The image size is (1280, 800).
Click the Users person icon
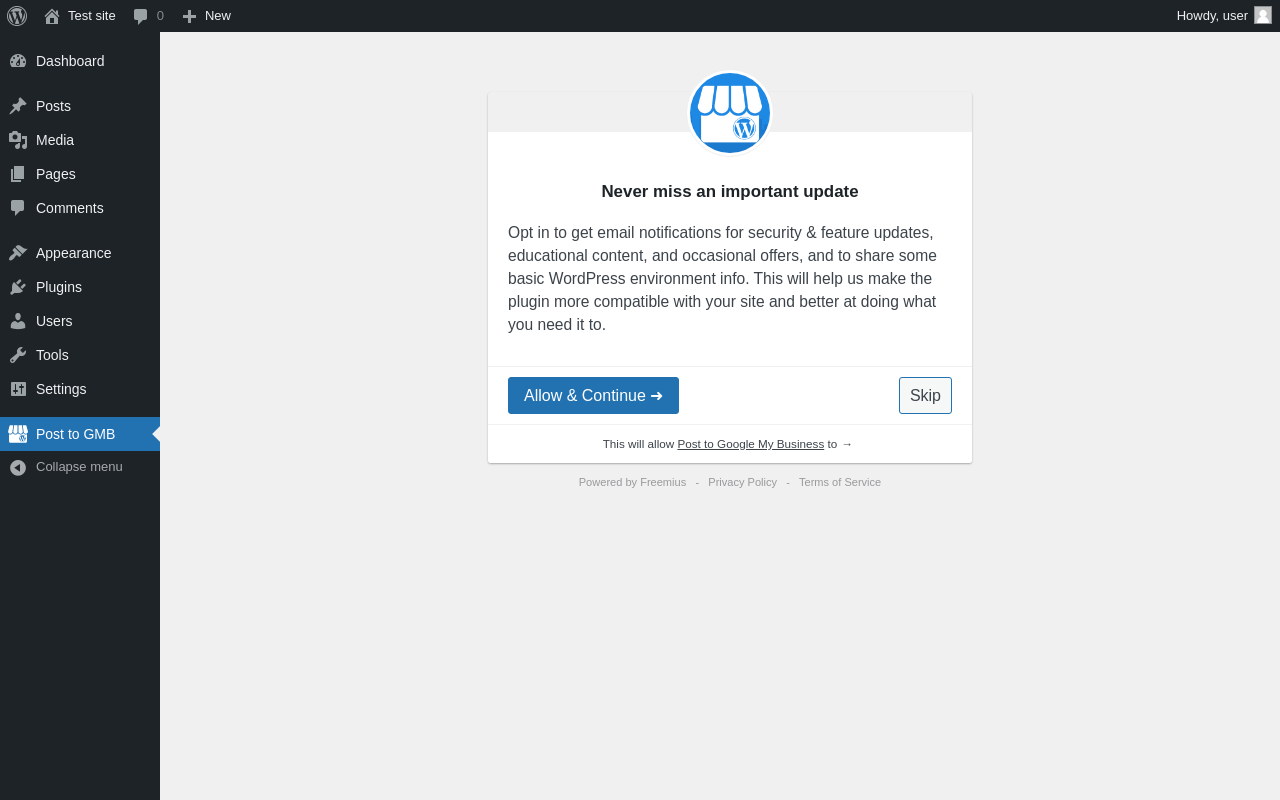click(x=18, y=321)
